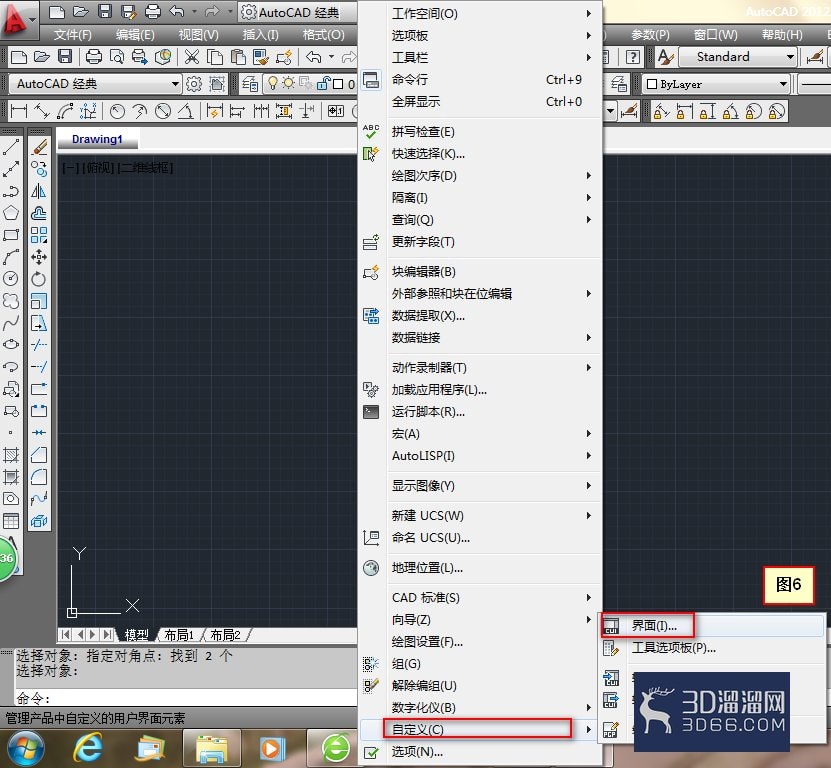
Task: Click the Linear dimension tool
Action: tap(19, 111)
